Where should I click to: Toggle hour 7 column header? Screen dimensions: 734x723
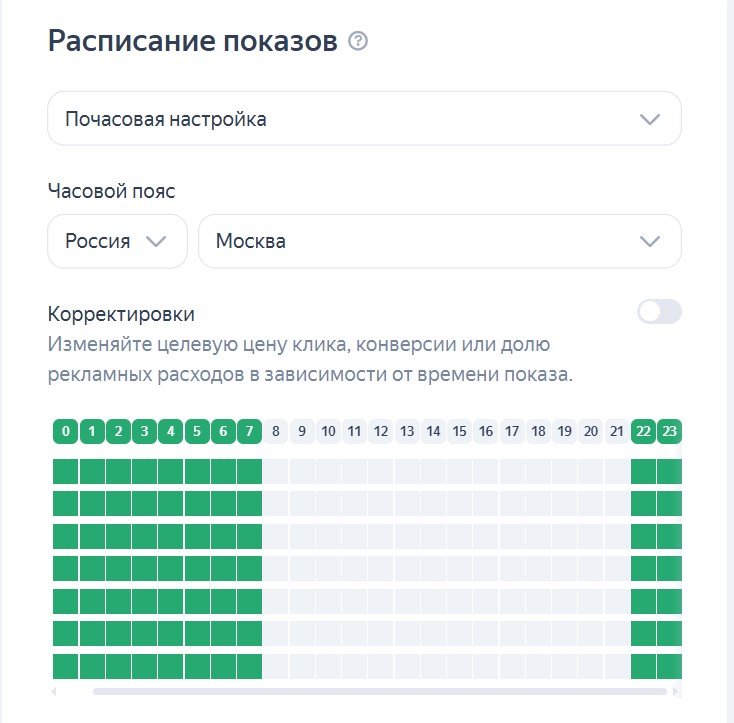(x=249, y=432)
